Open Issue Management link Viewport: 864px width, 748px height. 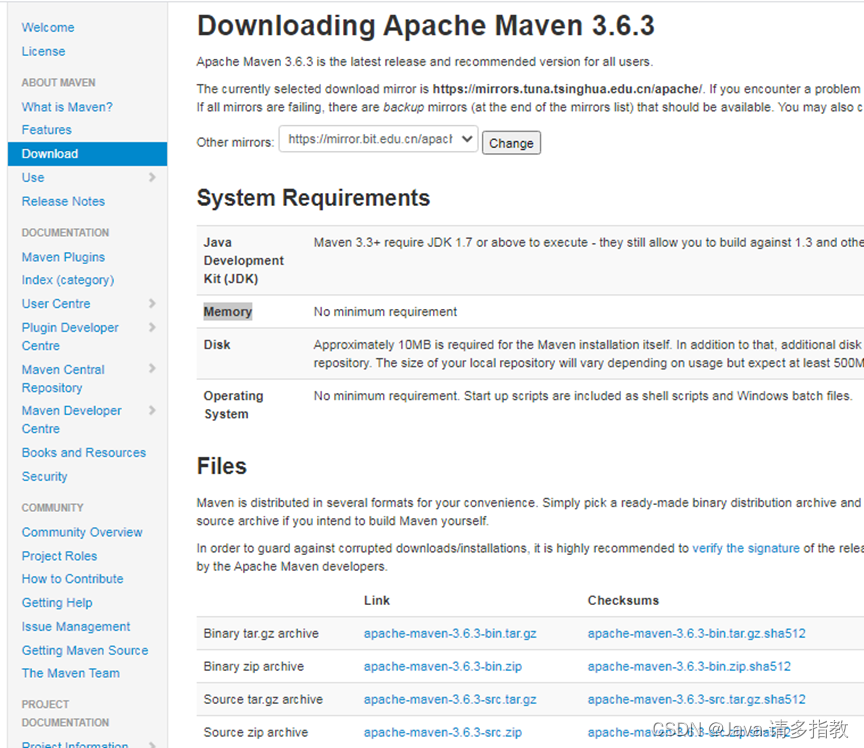coord(76,627)
